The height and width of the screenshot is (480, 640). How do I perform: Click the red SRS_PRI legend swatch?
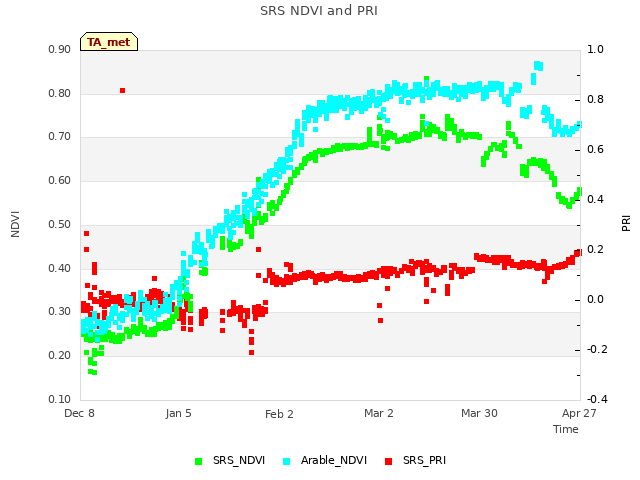click(389, 461)
